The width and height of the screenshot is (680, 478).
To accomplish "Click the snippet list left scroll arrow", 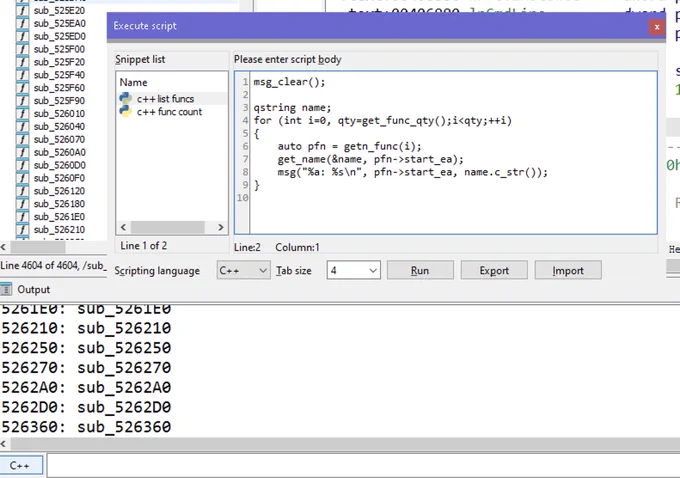I will 124,227.
